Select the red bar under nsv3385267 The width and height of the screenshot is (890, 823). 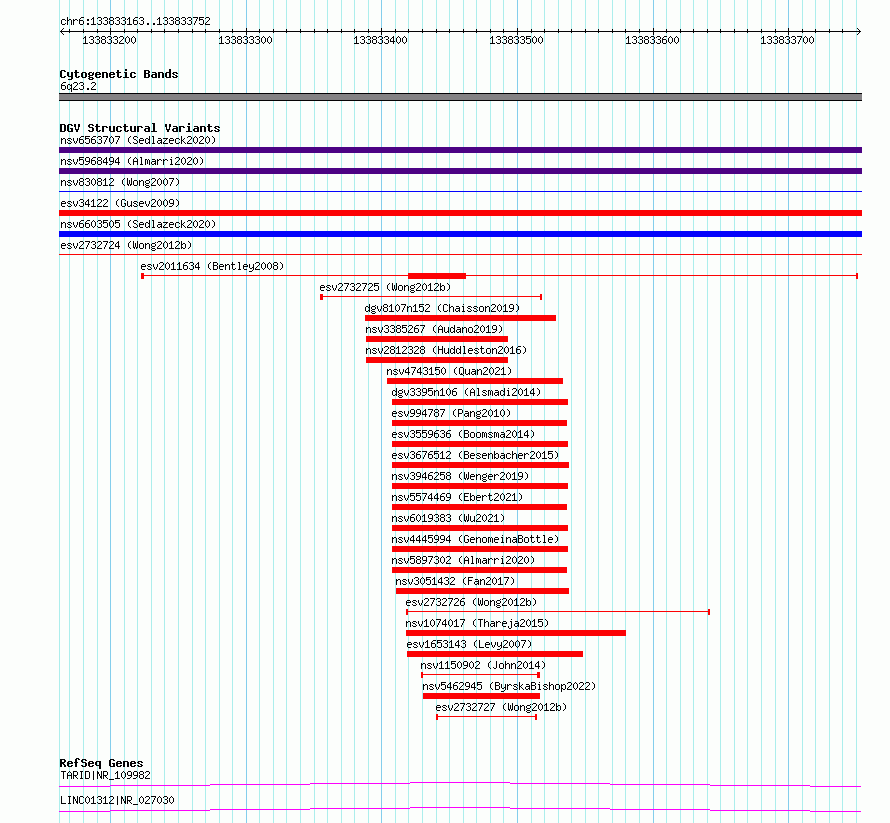coord(437,339)
